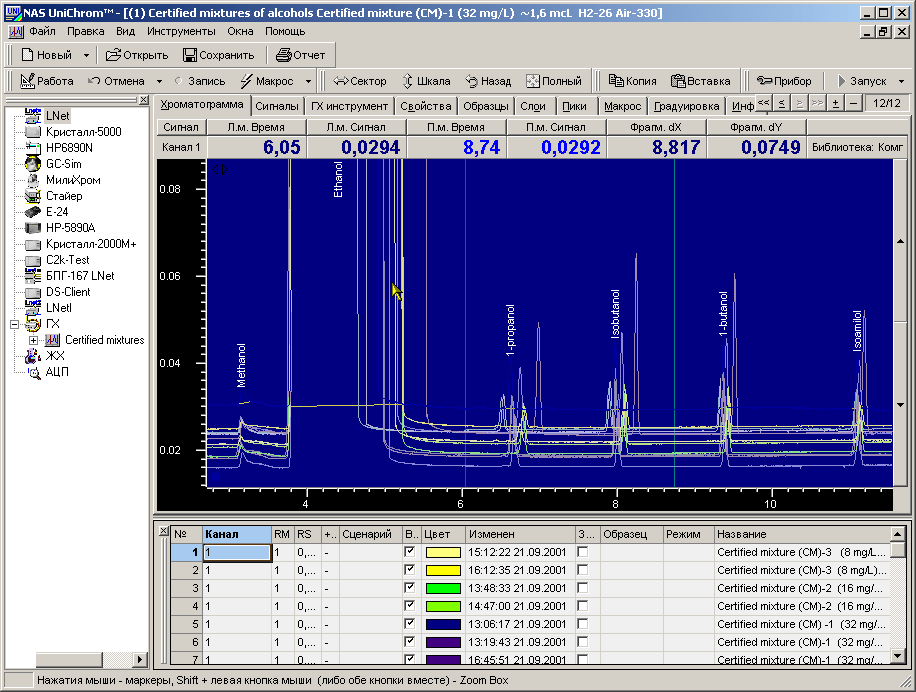
Task: Click the Канал cell in row 1
Action: (x=237, y=552)
